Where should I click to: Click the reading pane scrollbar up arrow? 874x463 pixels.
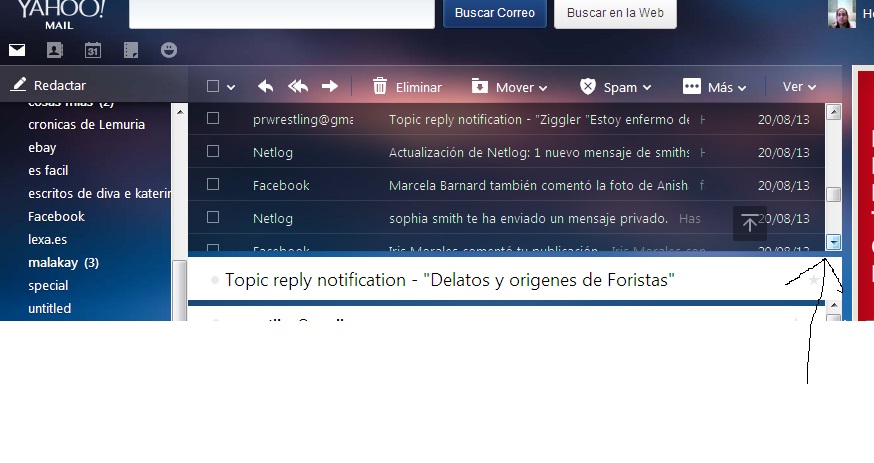click(833, 305)
